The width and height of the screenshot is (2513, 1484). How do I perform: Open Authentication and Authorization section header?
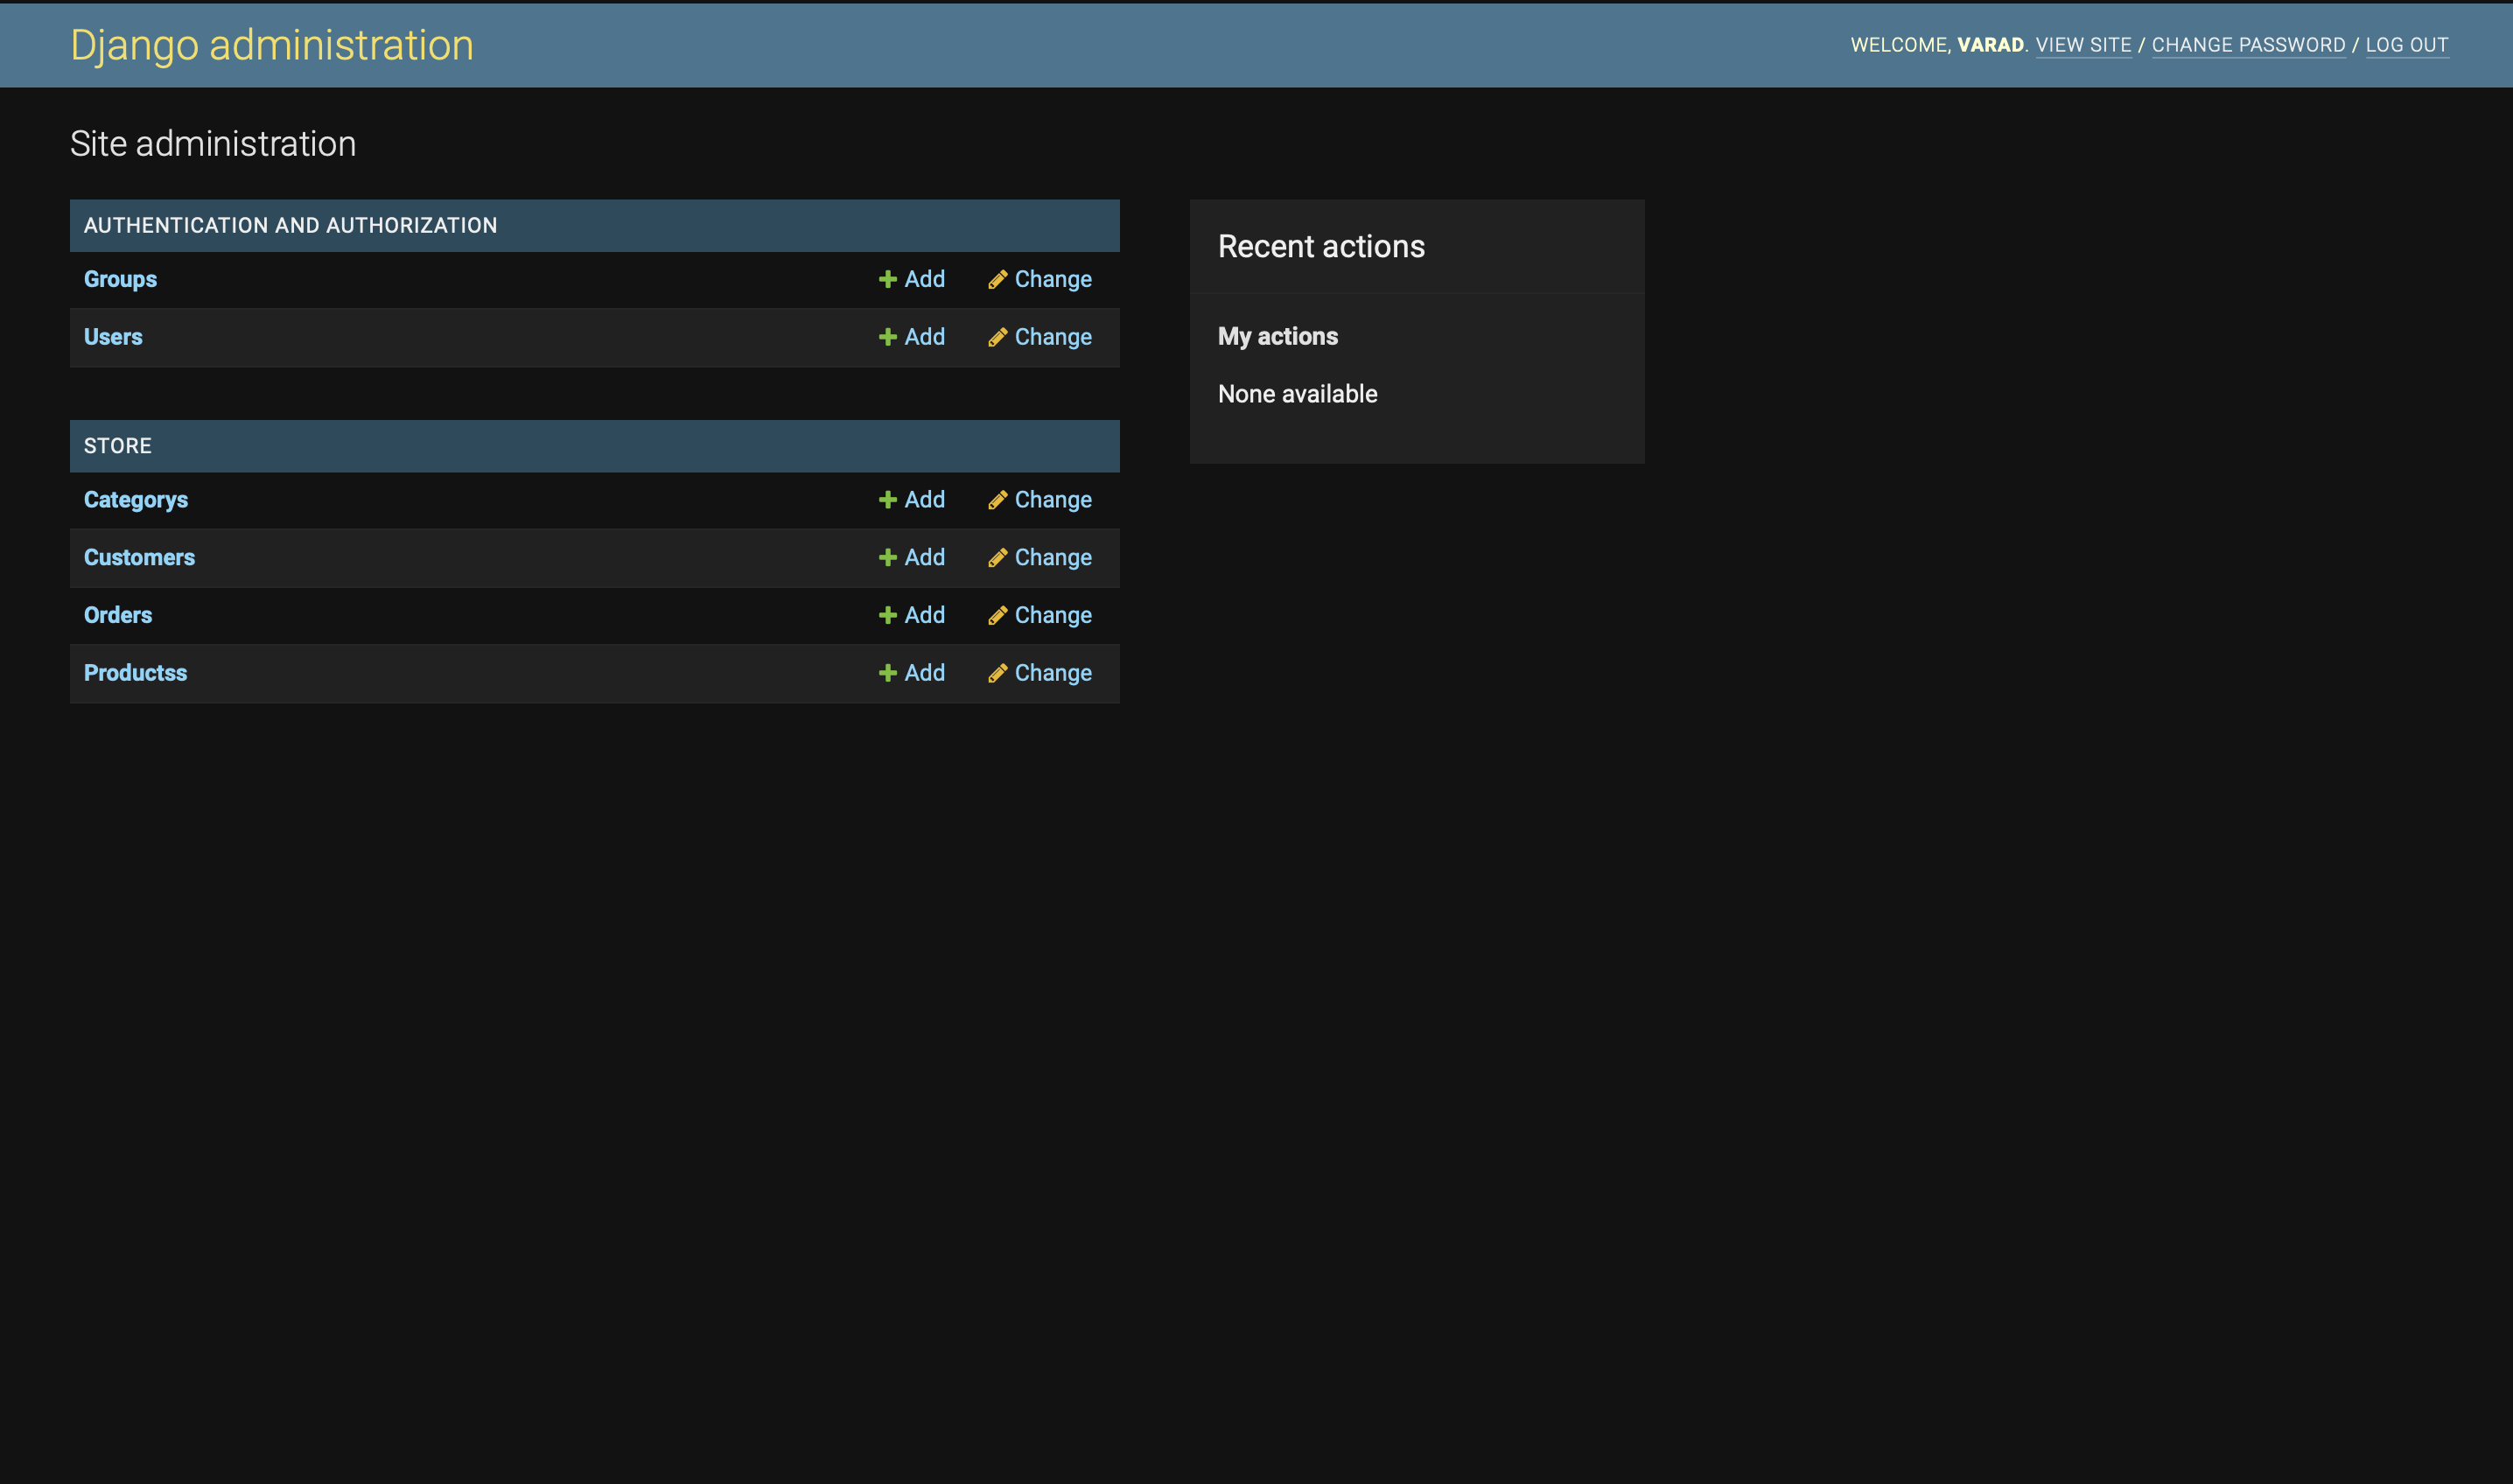pyautogui.click(x=290, y=226)
